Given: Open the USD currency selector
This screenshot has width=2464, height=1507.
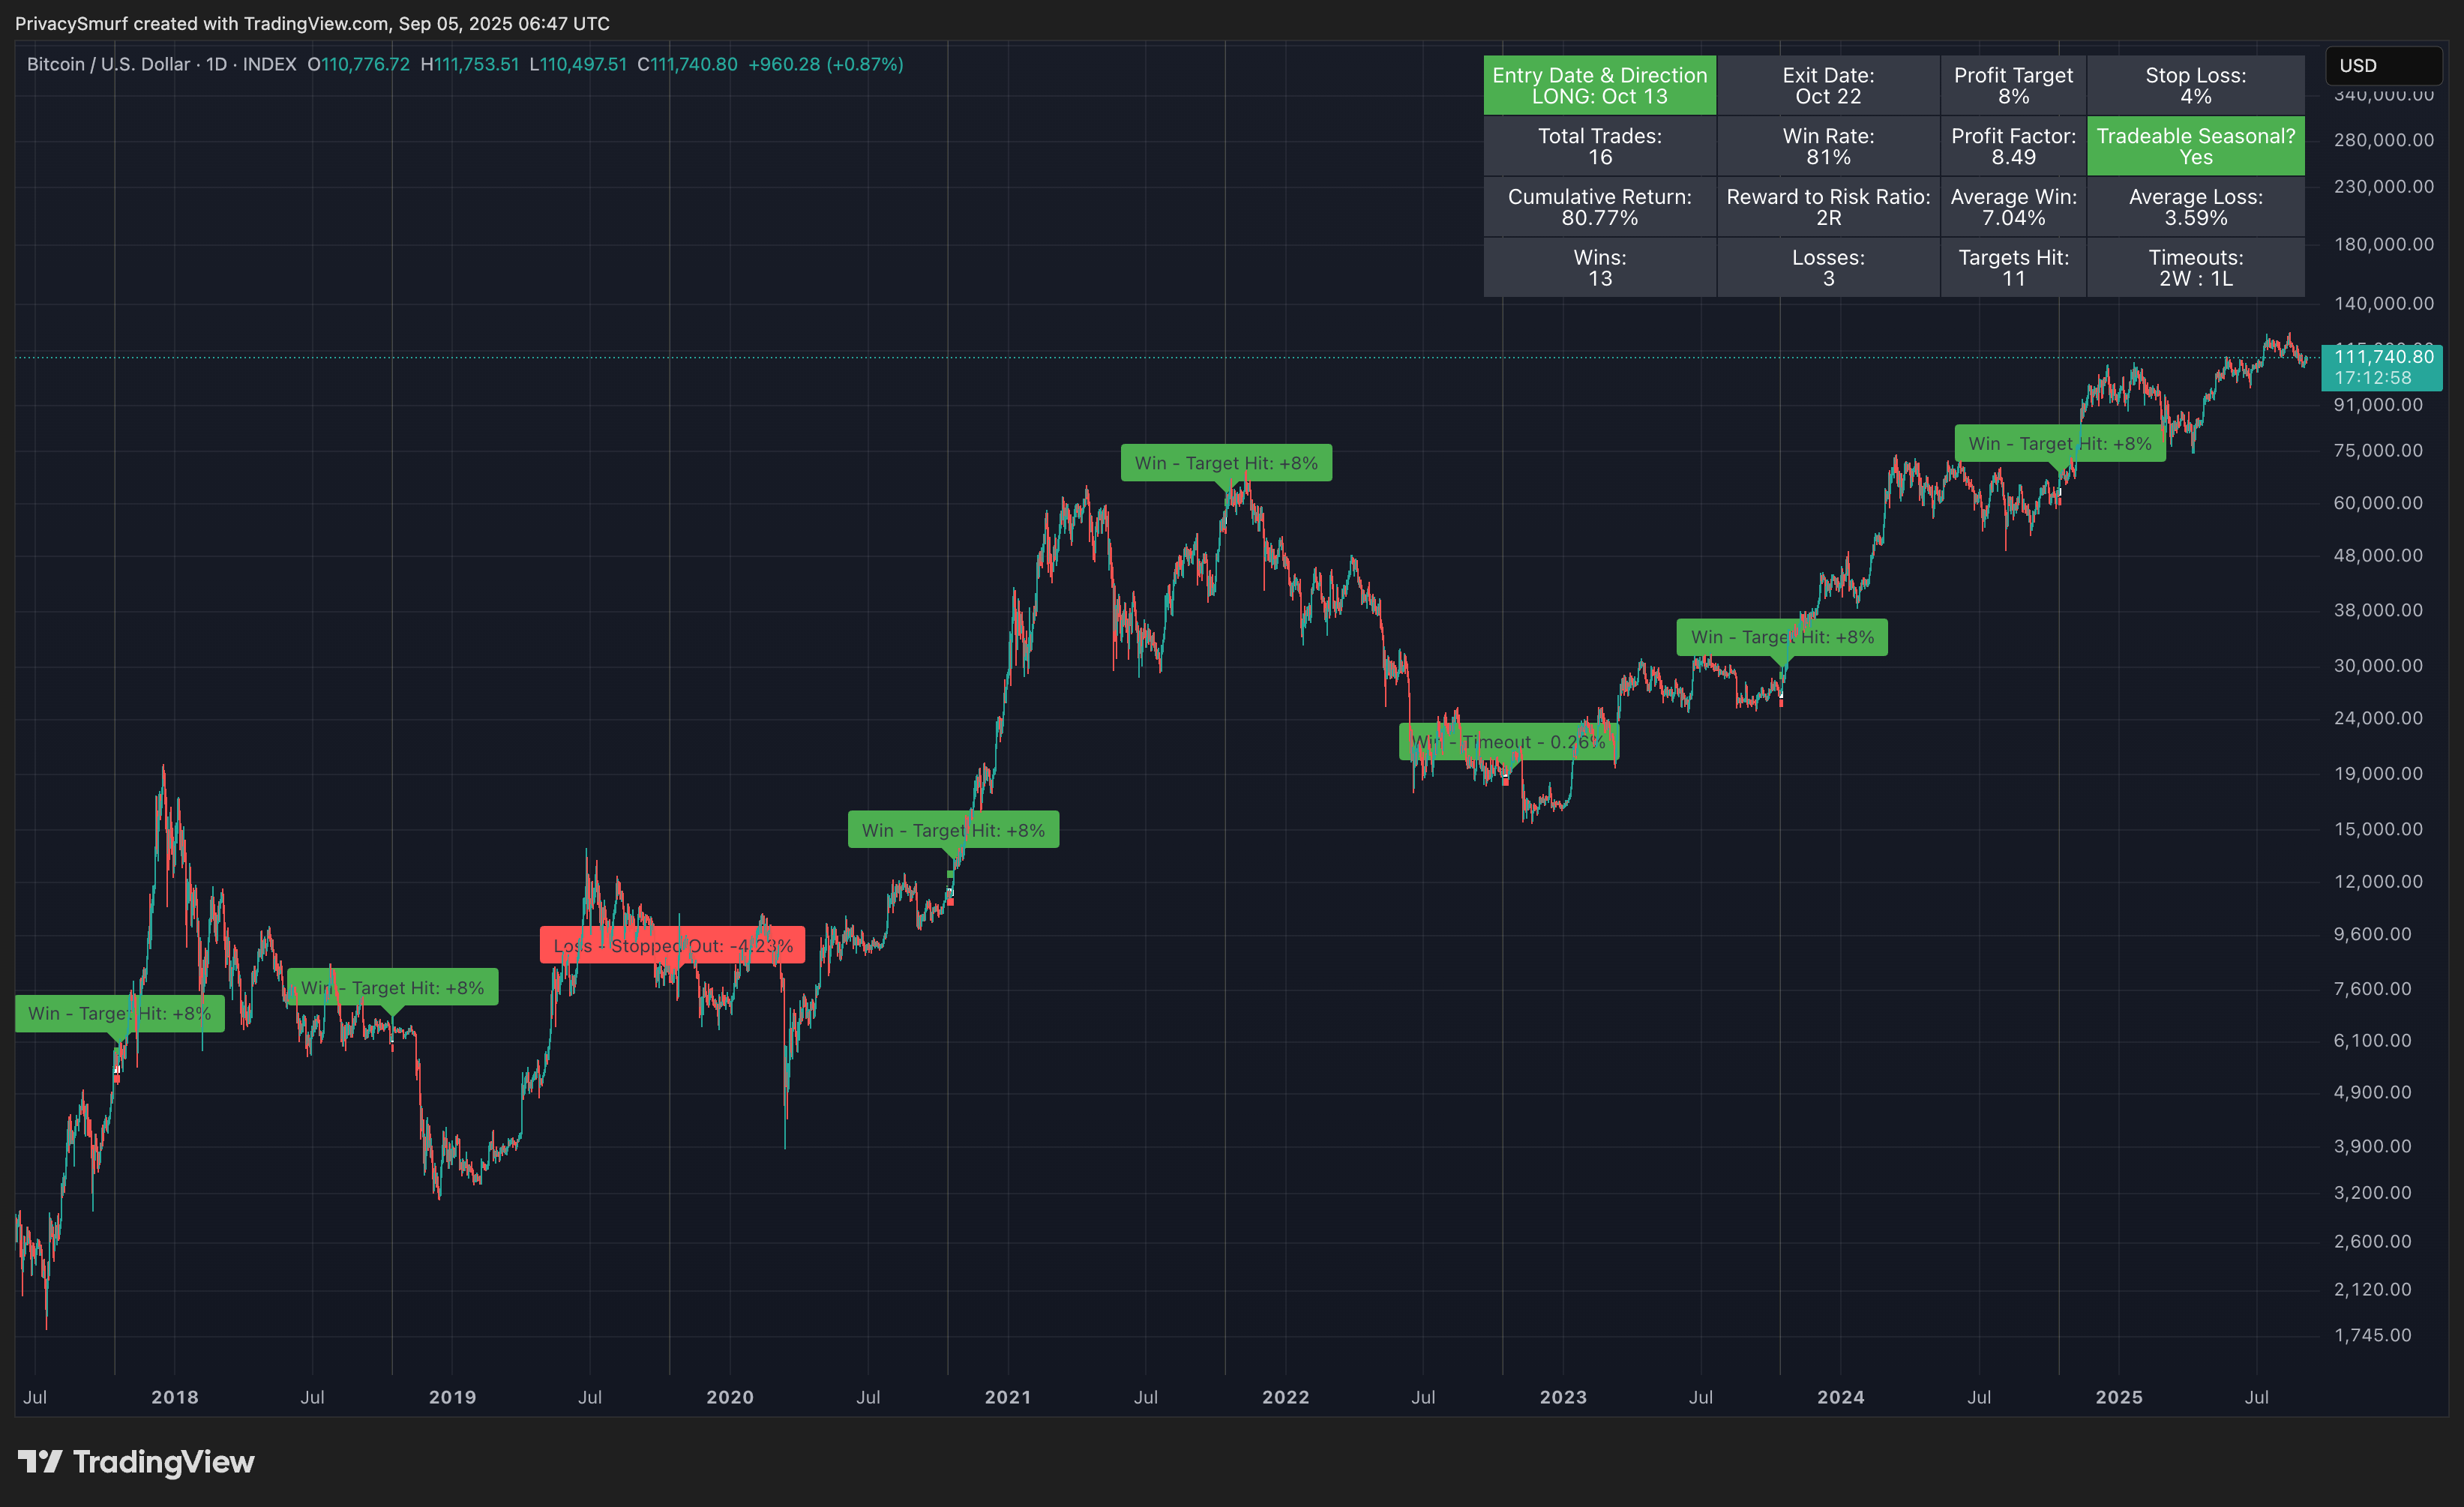Looking at the screenshot, I should coord(2382,66).
